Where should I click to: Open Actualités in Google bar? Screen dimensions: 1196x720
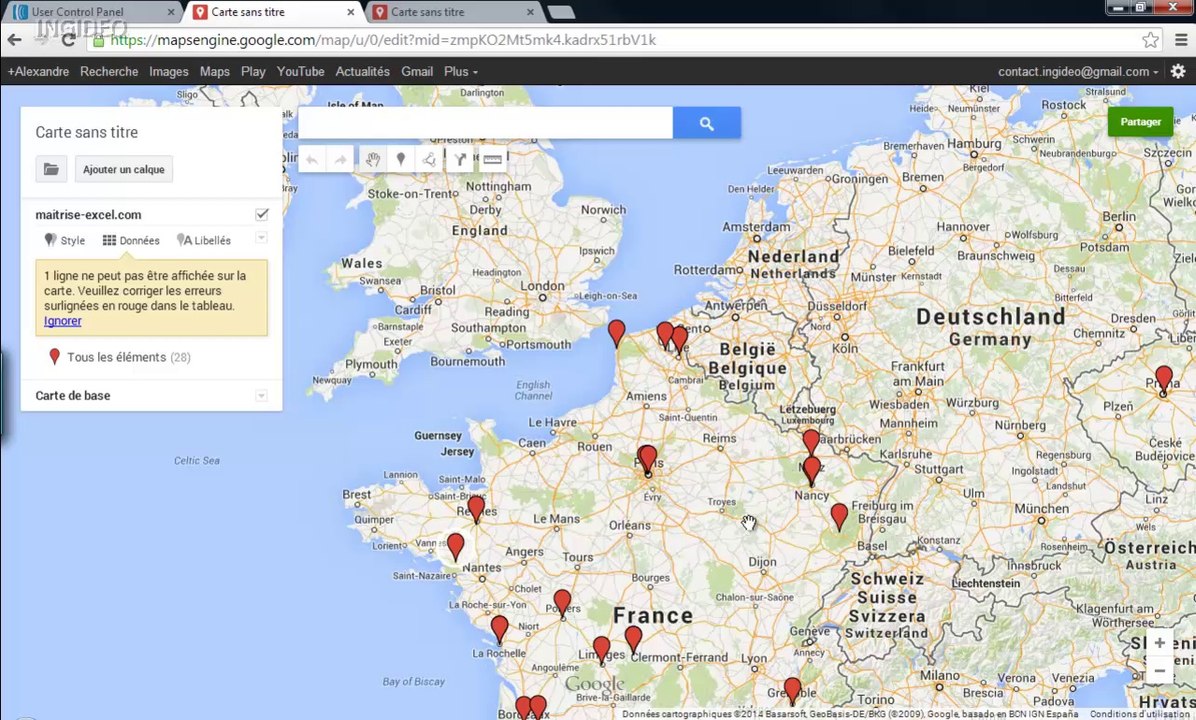coord(362,71)
